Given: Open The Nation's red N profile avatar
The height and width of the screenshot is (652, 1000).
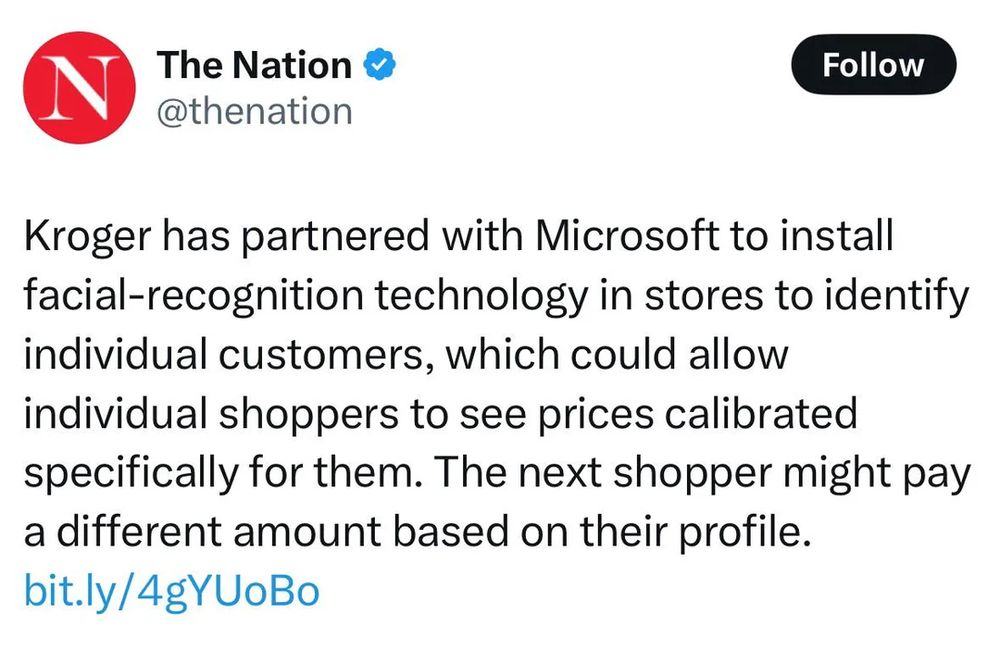Looking at the screenshot, I should [79, 87].
